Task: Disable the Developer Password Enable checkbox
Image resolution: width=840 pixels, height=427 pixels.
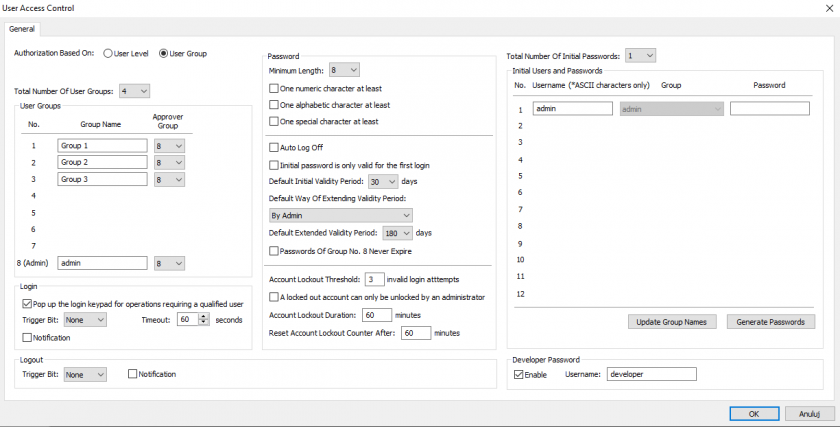Action: tap(518, 374)
